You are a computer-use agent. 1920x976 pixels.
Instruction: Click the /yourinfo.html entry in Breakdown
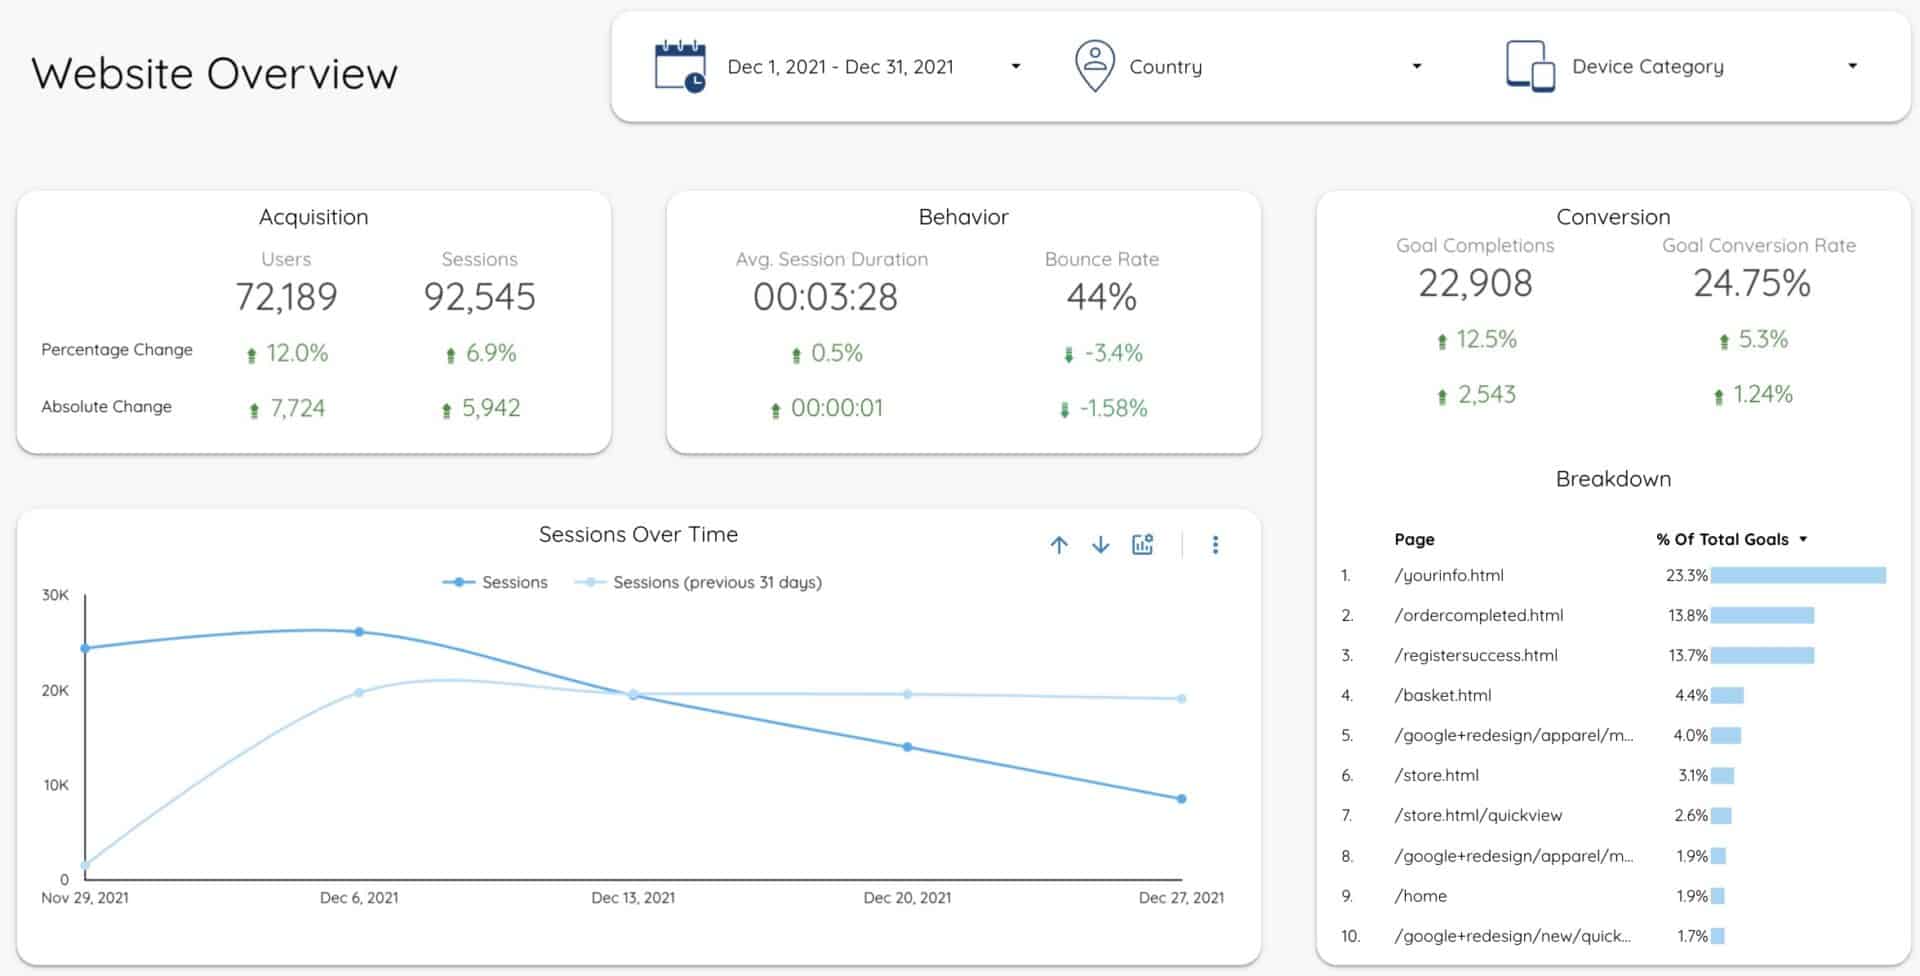tap(1452, 575)
